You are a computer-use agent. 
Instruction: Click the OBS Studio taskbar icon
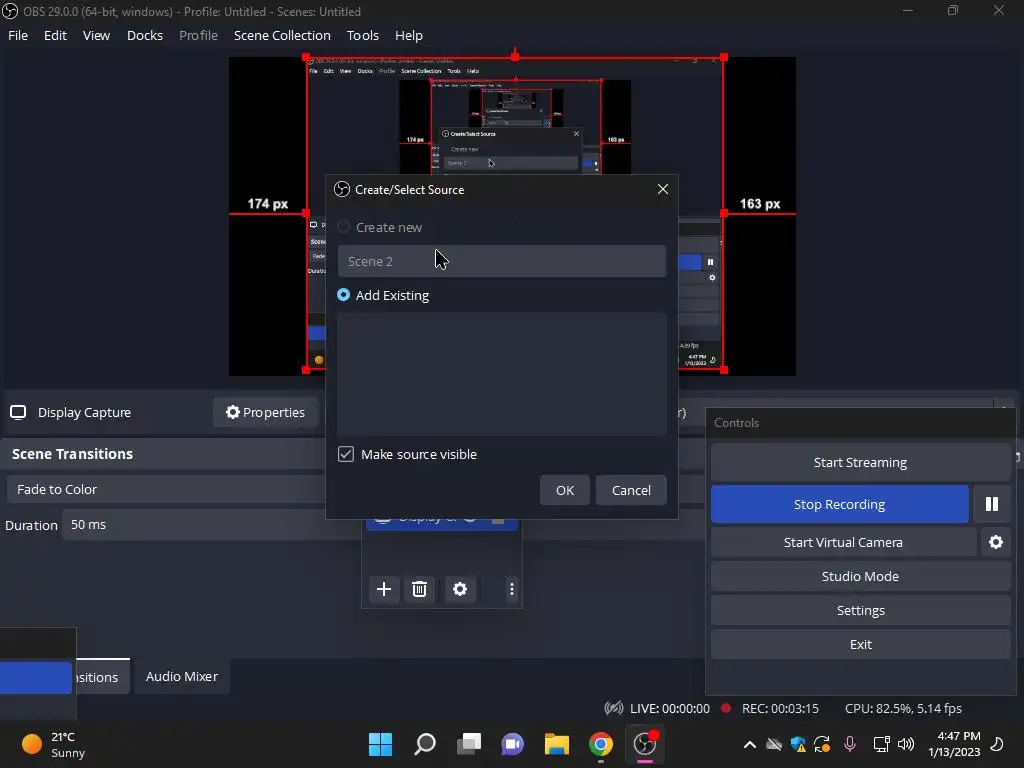click(x=645, y=744)
